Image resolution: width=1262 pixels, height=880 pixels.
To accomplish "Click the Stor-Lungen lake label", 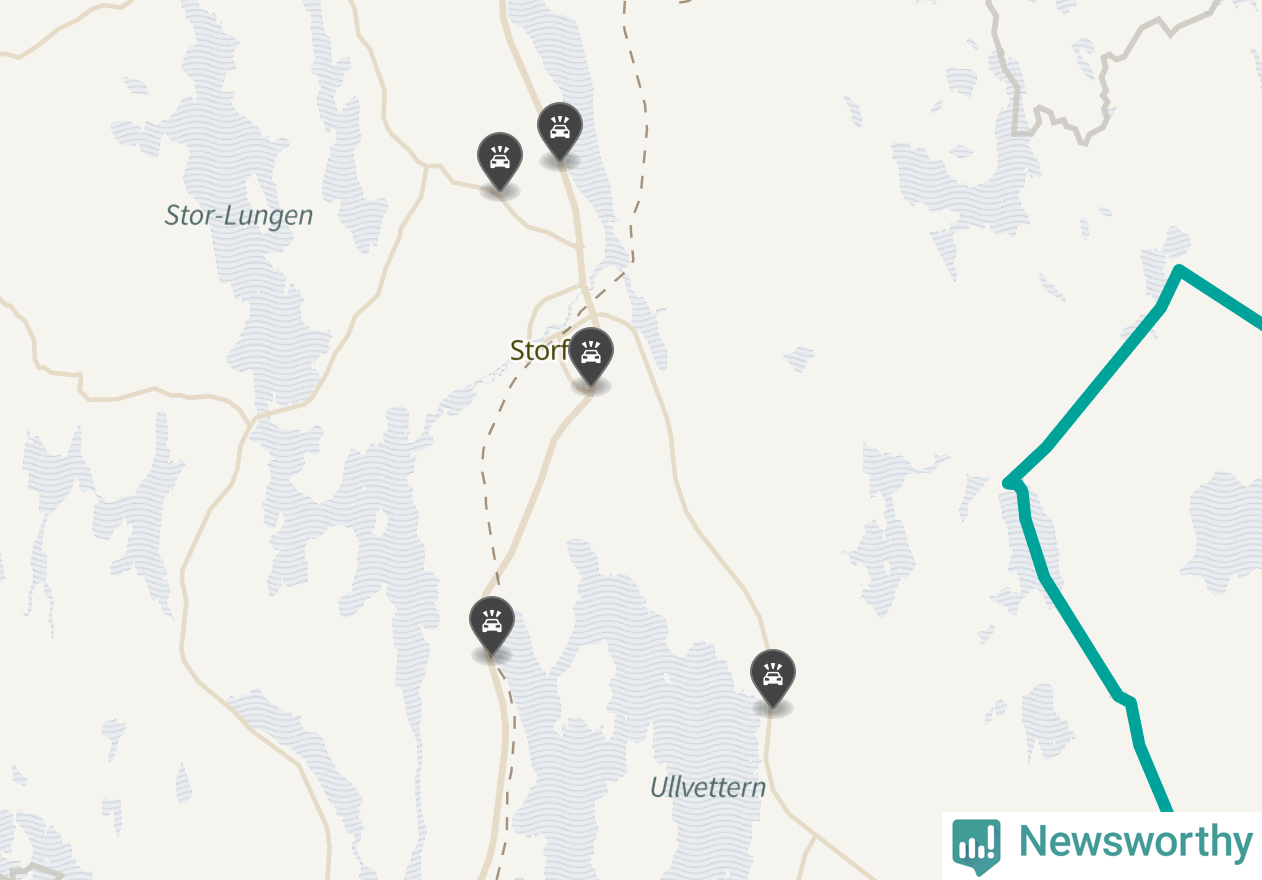I will pyautogui.click(x=238, y=215).
